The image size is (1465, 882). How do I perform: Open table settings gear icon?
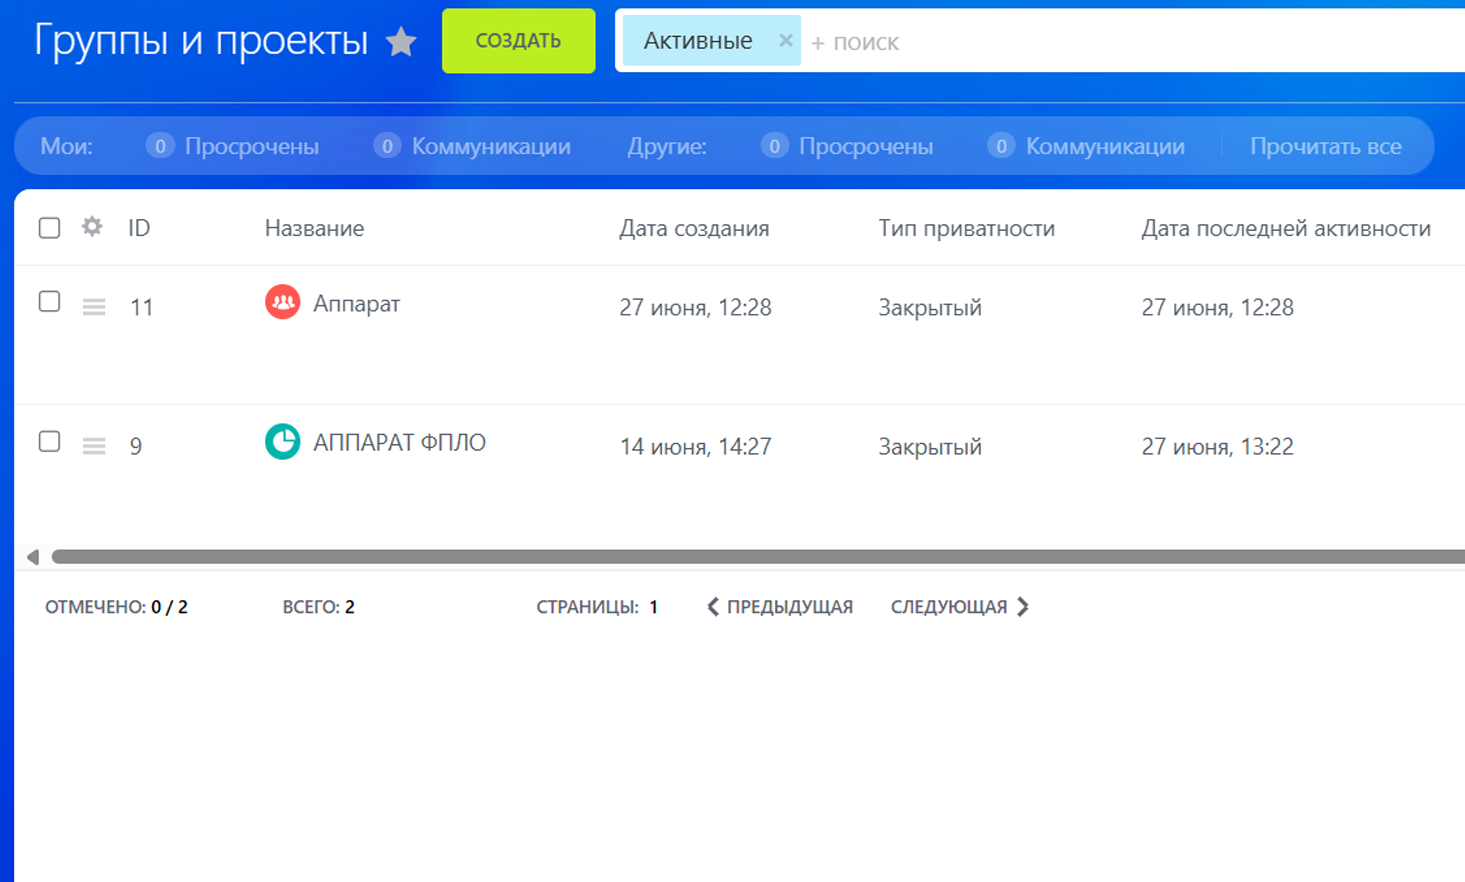click(92, 227)
